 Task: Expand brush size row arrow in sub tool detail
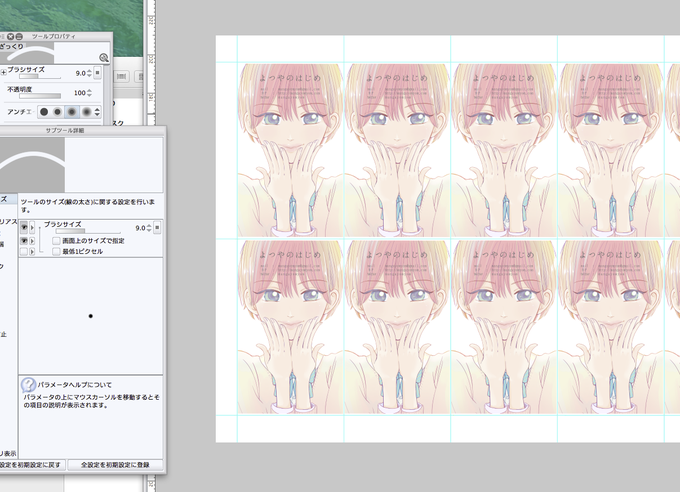pos(32,227)
